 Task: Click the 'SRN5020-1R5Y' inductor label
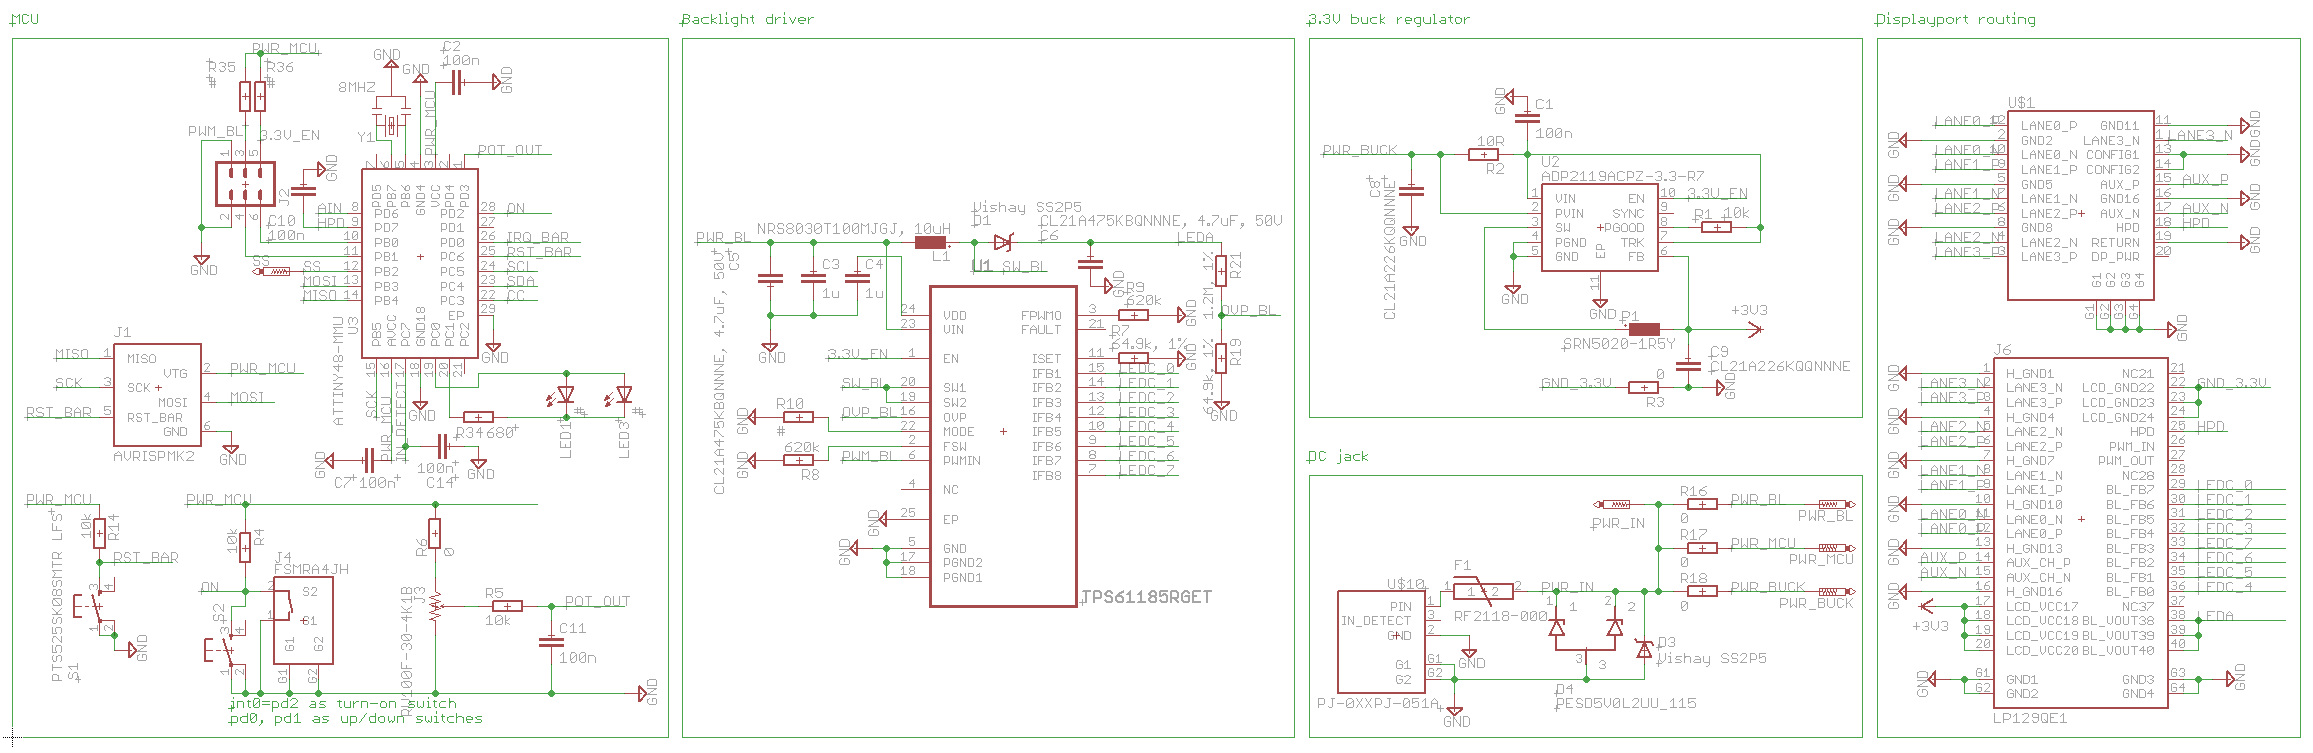[x=1618, y=344]
